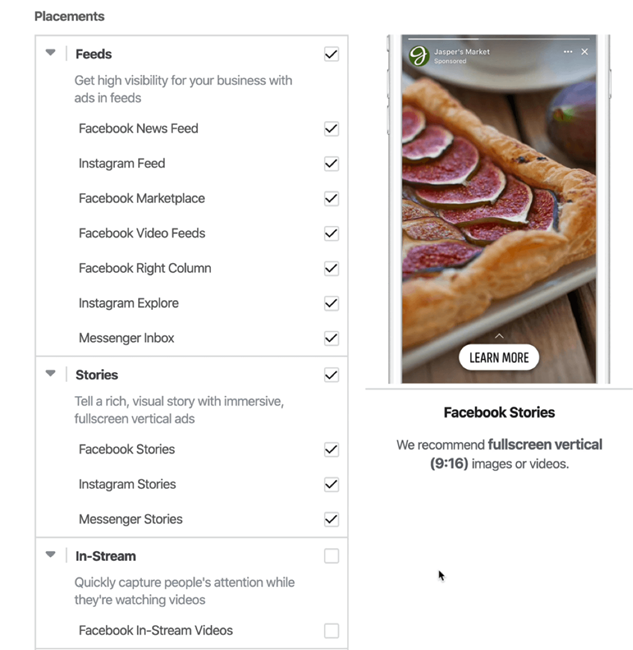
Task: Open the three-dot options in story preview
Action: [x=568, y=52]
